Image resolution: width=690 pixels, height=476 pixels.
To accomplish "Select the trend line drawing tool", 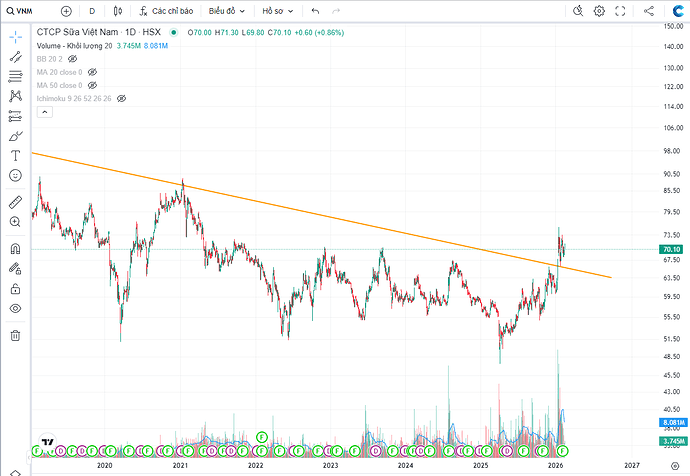I will (x=15, y=57).
